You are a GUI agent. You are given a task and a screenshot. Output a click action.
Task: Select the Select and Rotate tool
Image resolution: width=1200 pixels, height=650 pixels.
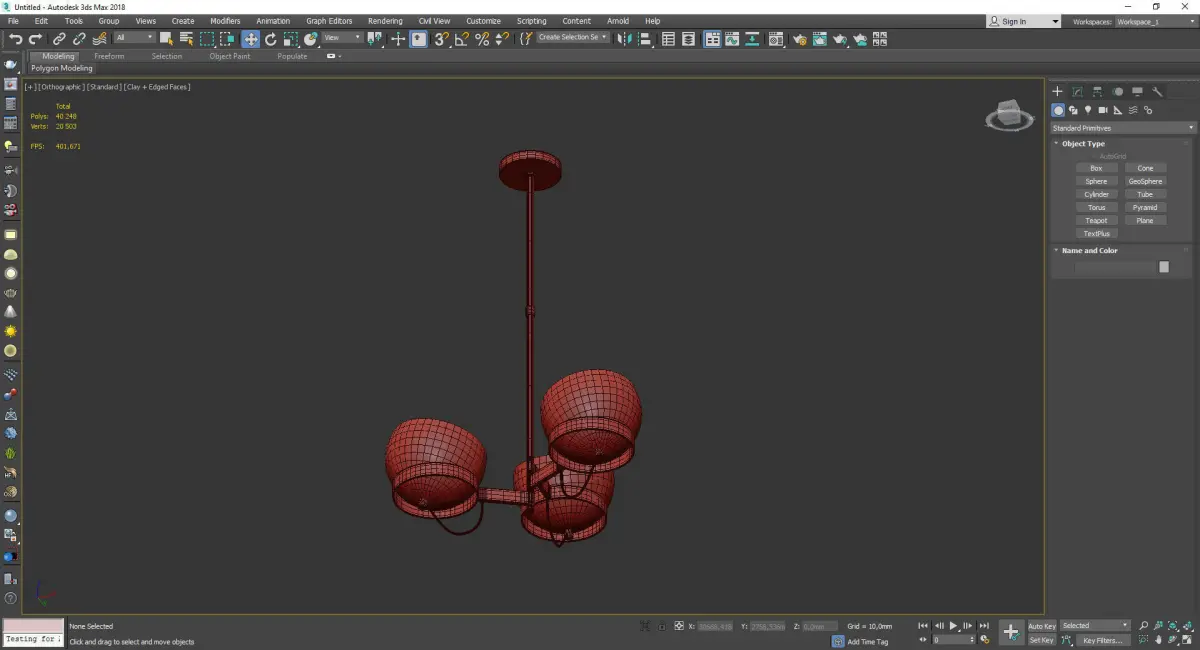click(270, 39)
